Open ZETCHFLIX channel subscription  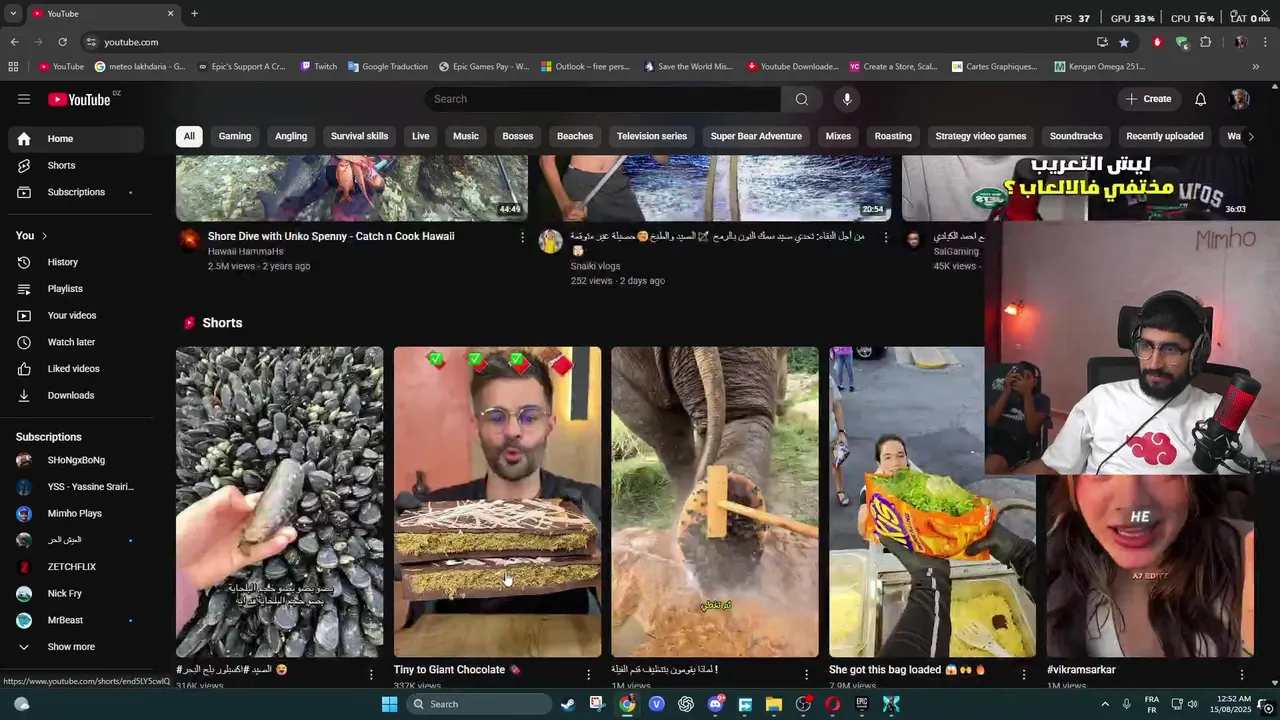point(76,567)
